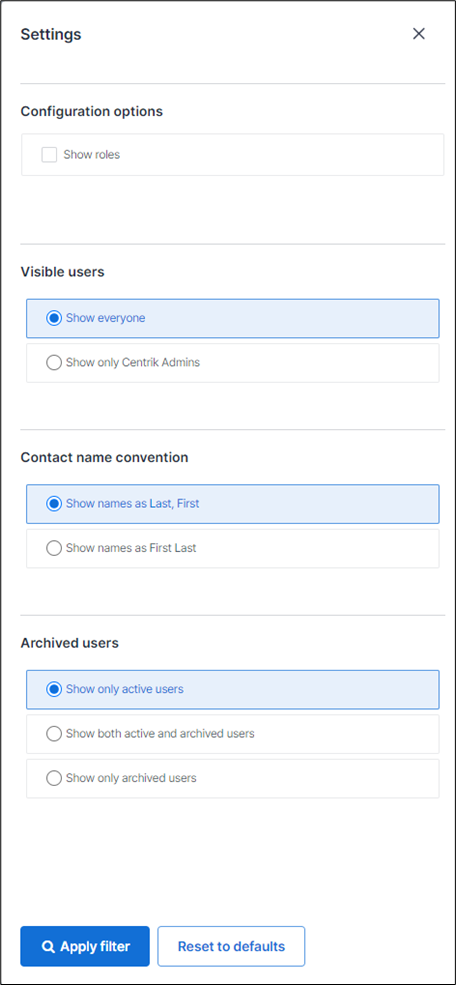Click the 'Show roles' label text

[x=92, y=155]
